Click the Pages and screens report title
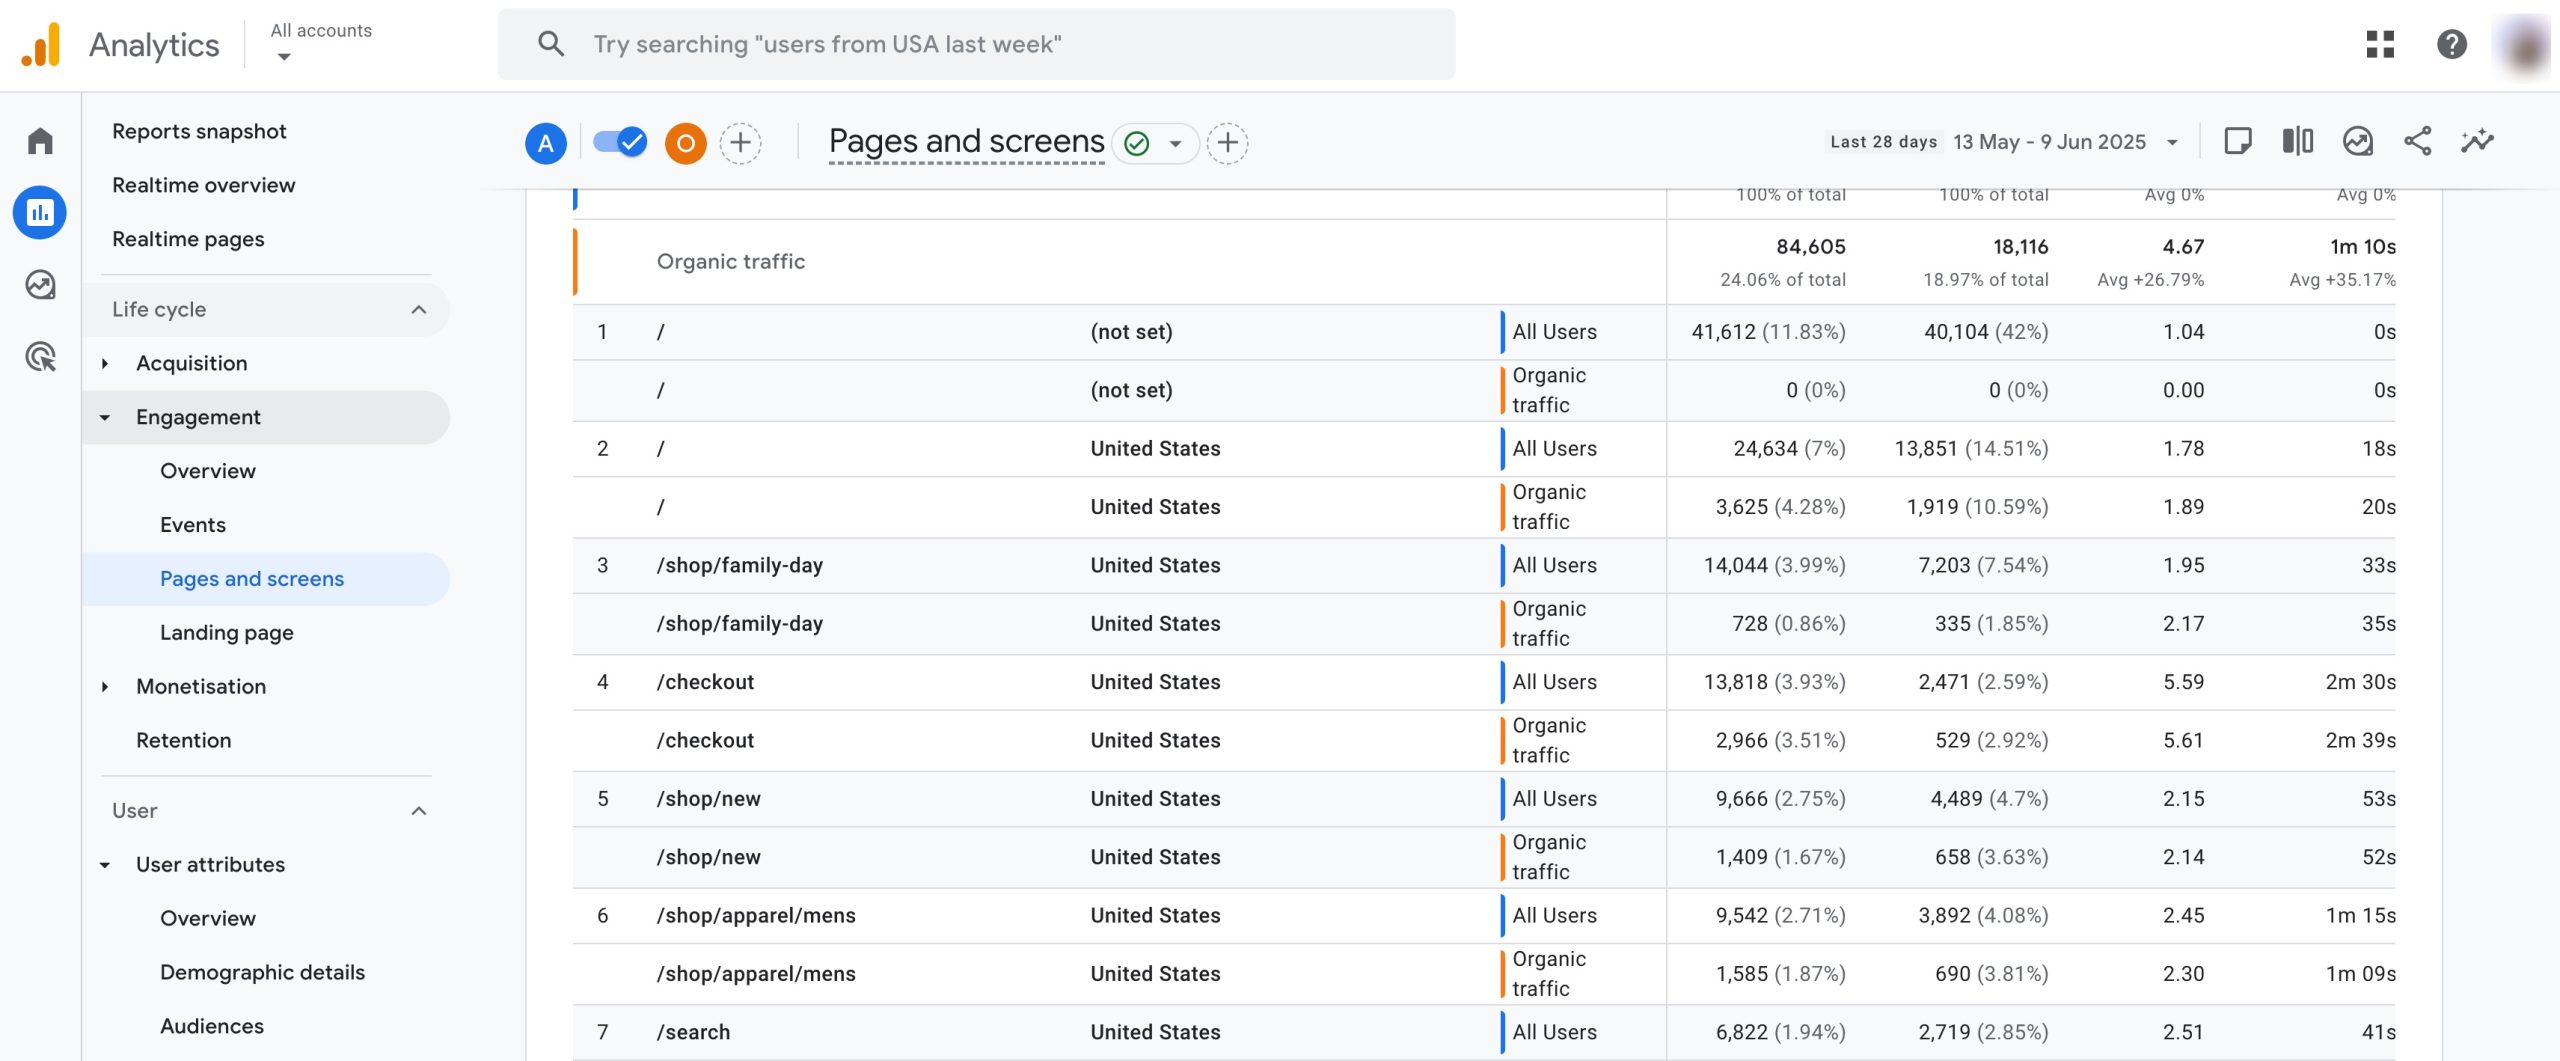Viewport: 2560px width, 1061px height. coord(966,141)
